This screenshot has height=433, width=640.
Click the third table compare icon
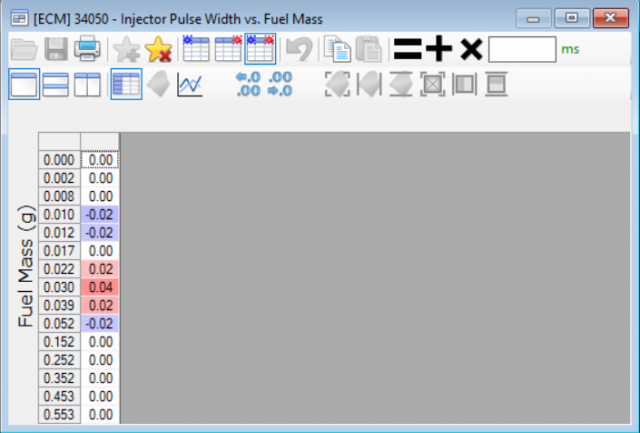pyautogui.click(x=260, y=48)
